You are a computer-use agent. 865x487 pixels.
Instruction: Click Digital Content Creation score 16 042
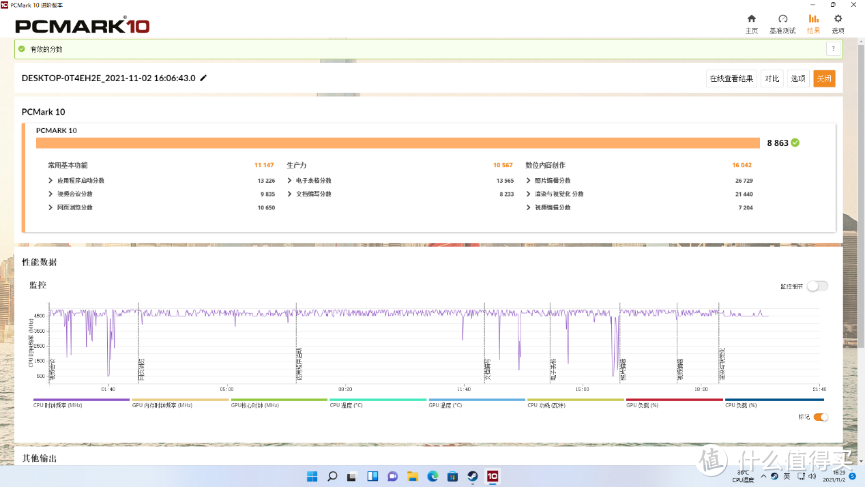(x=741, y=165)
